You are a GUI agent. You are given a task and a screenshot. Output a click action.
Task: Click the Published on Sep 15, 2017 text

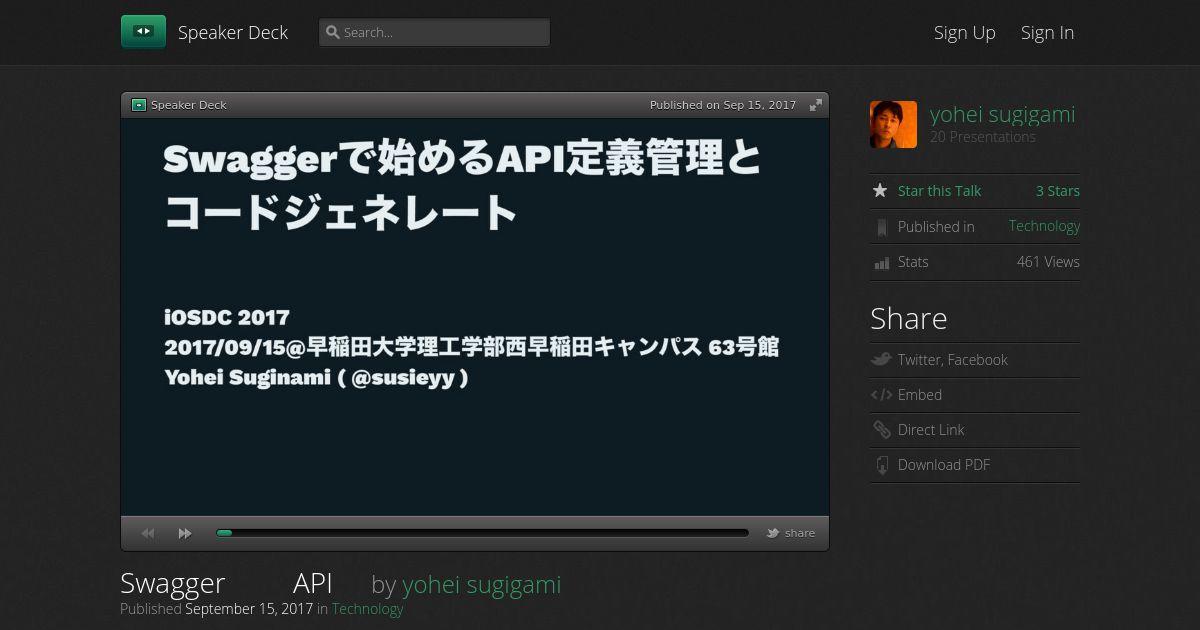point(723,105)
